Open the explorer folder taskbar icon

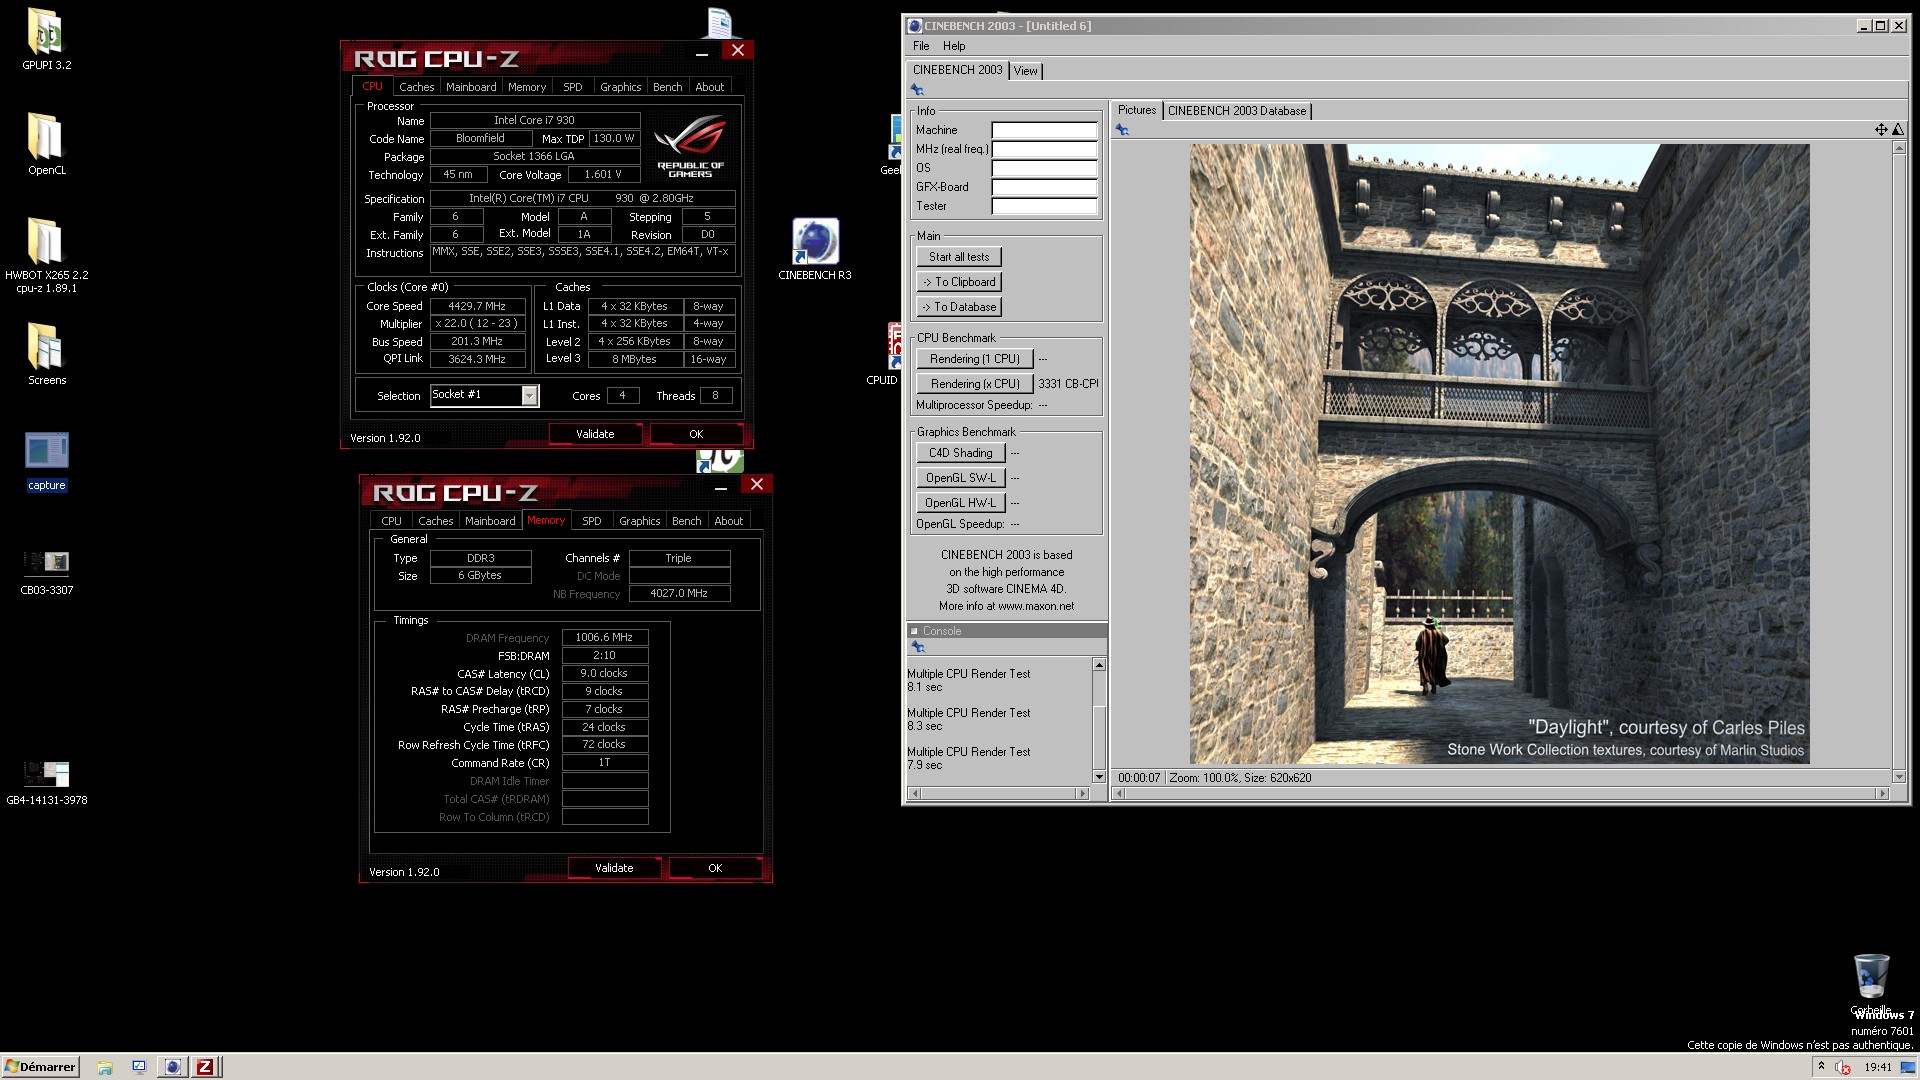tap(105, 1067)
